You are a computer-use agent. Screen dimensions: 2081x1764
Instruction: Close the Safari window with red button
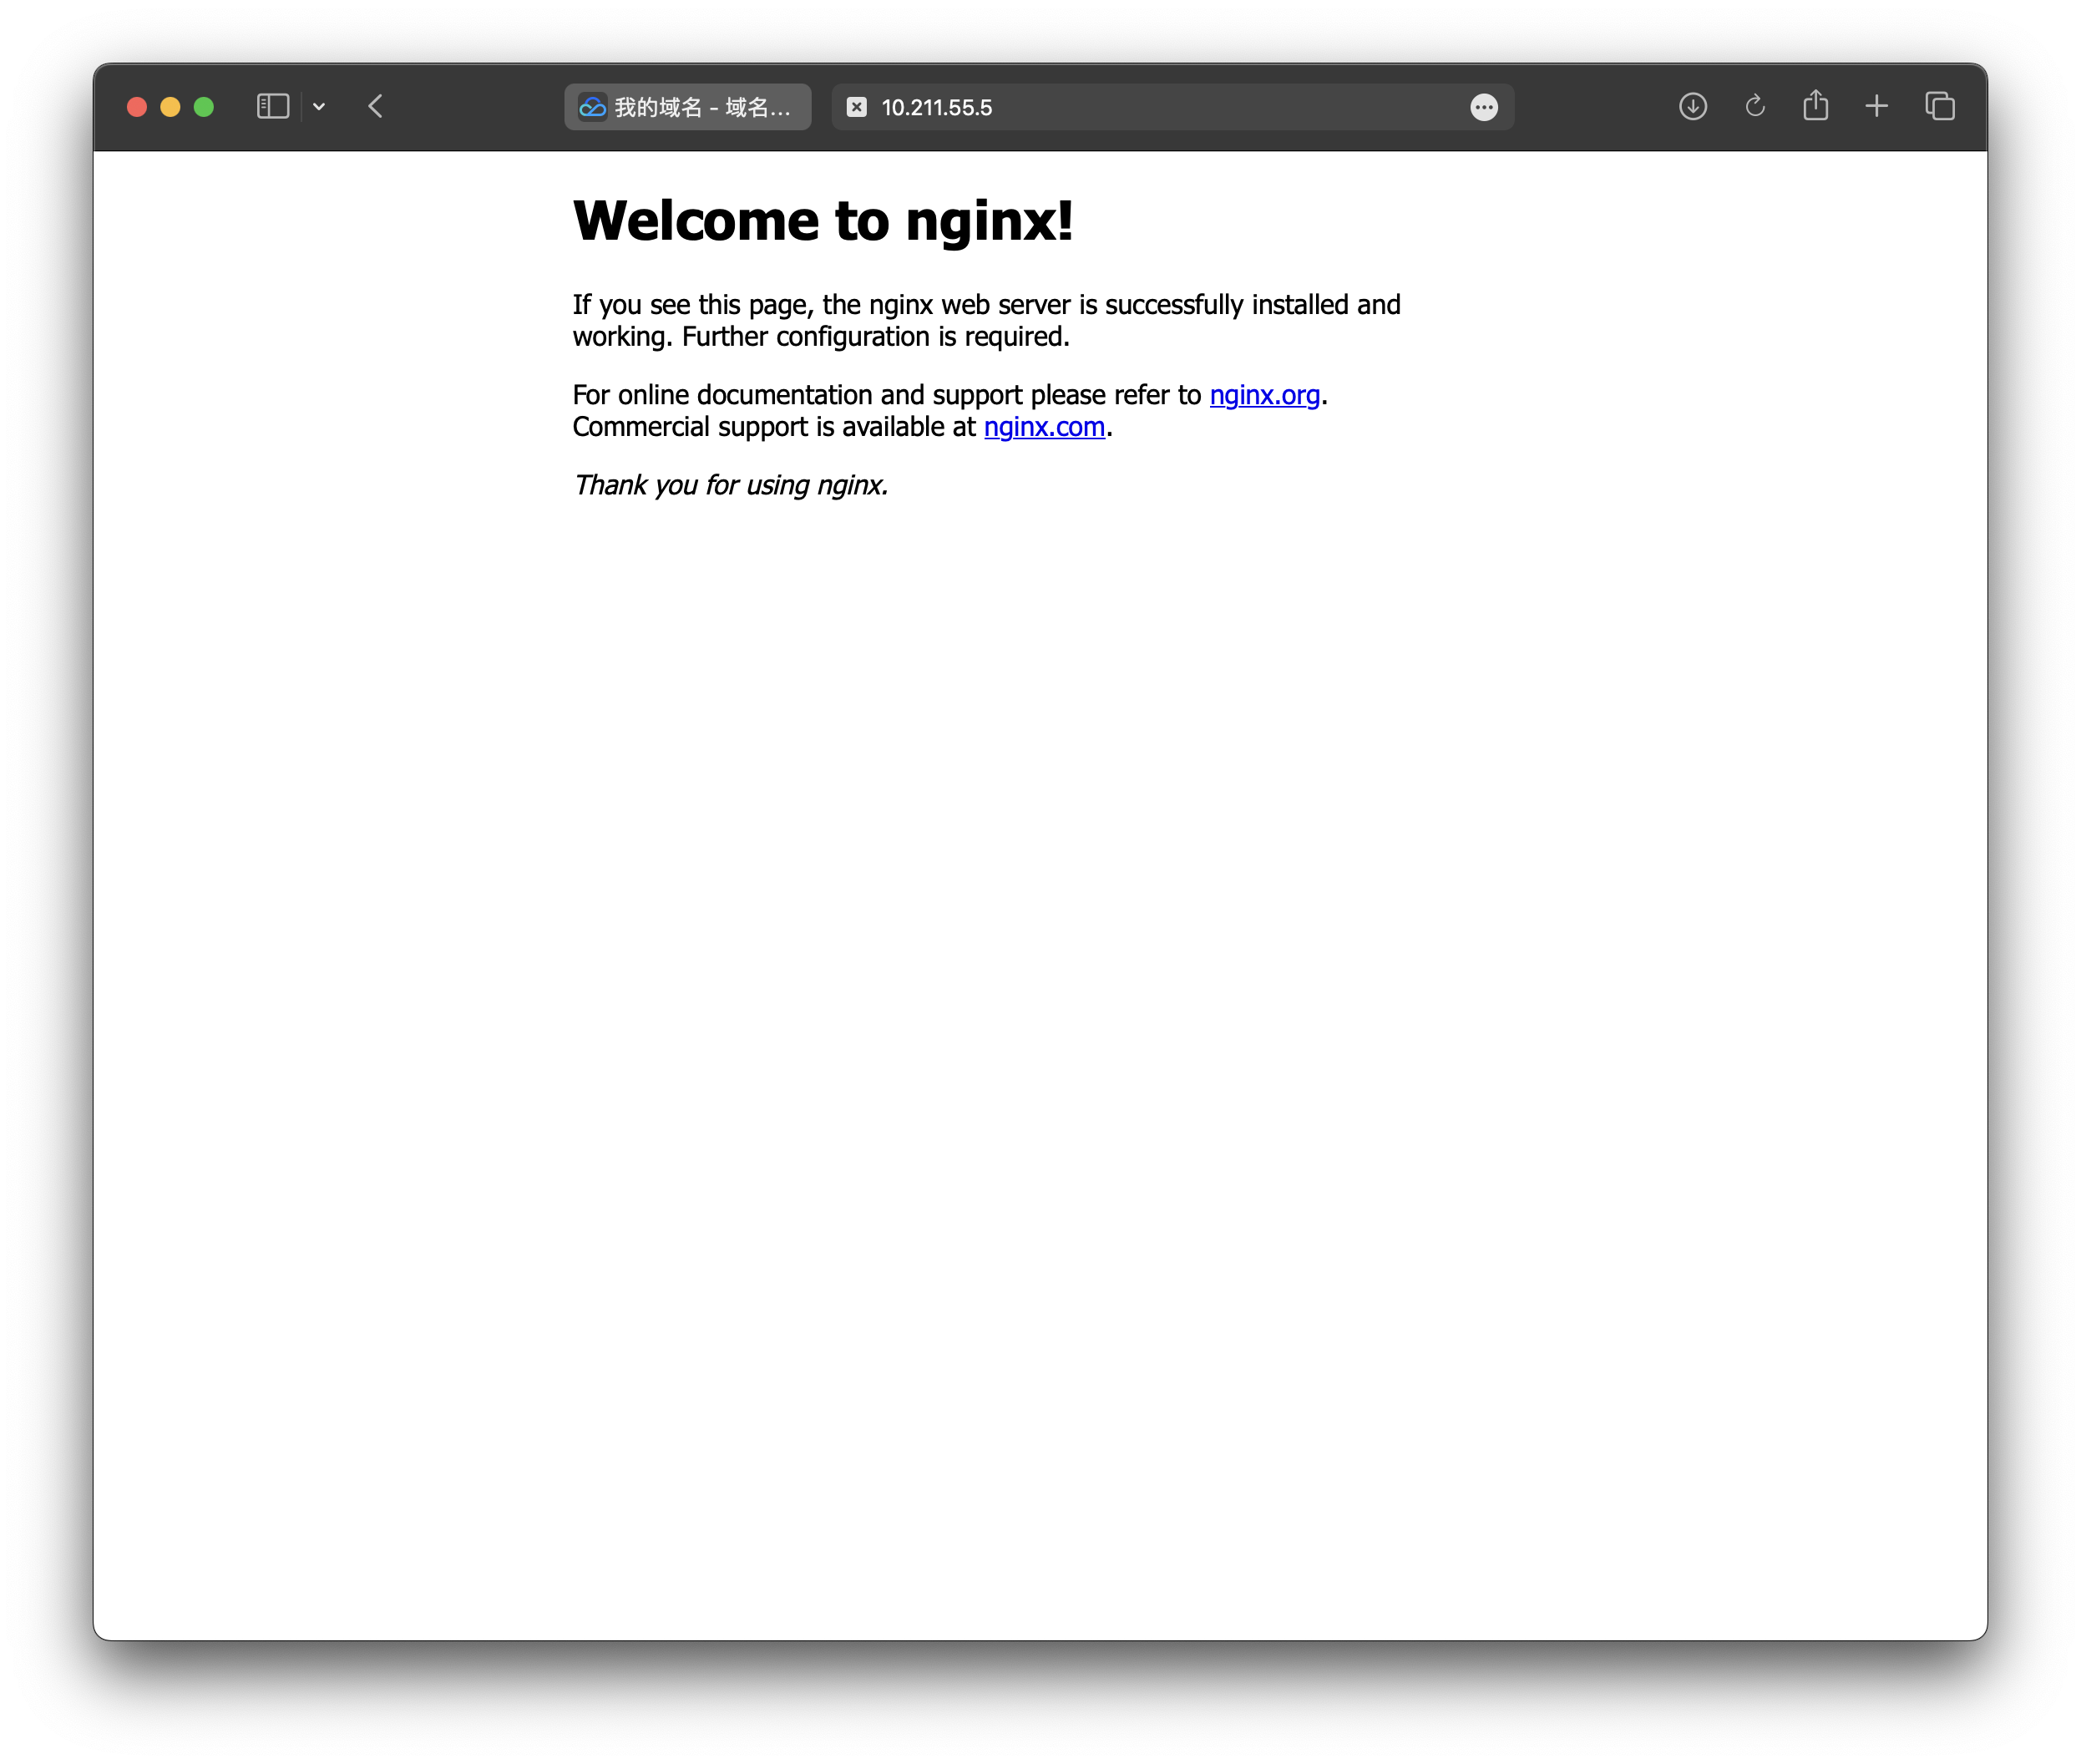(137, 107)
